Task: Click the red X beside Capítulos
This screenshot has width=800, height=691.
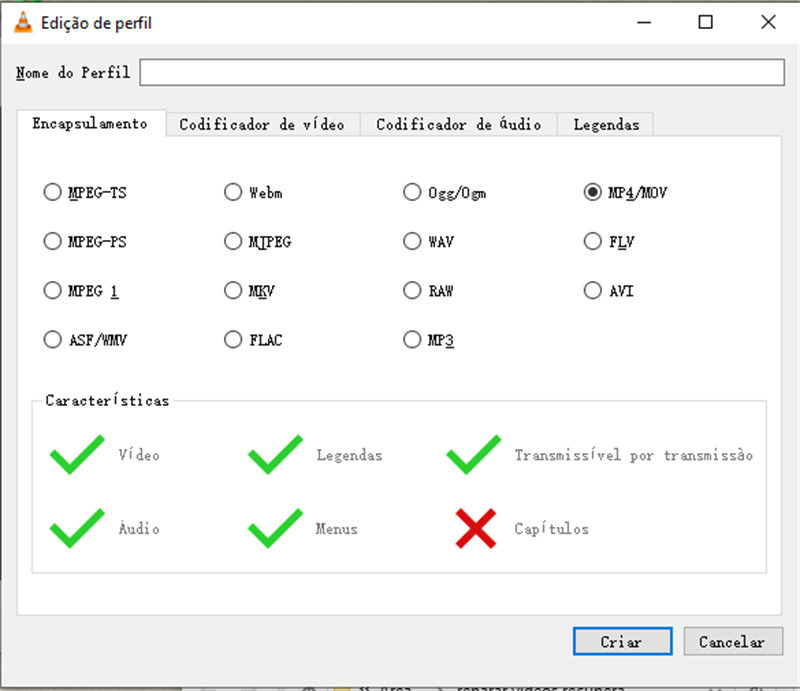Action: [475, 529]
